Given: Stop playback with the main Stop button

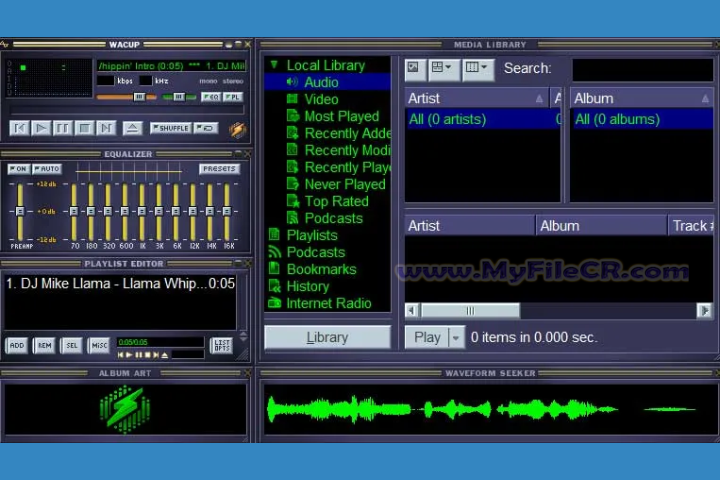Looking at the screenshot, I should tap(84, 128).
